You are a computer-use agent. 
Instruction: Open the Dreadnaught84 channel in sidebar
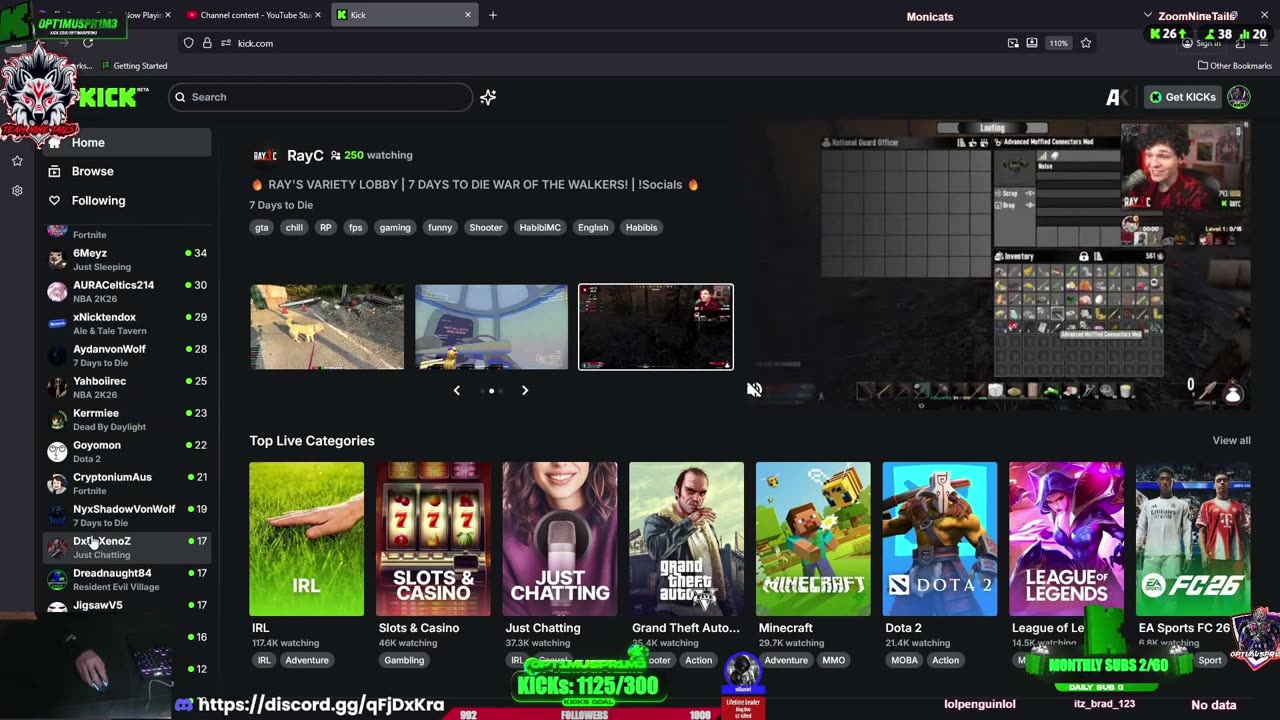point(127,579)
